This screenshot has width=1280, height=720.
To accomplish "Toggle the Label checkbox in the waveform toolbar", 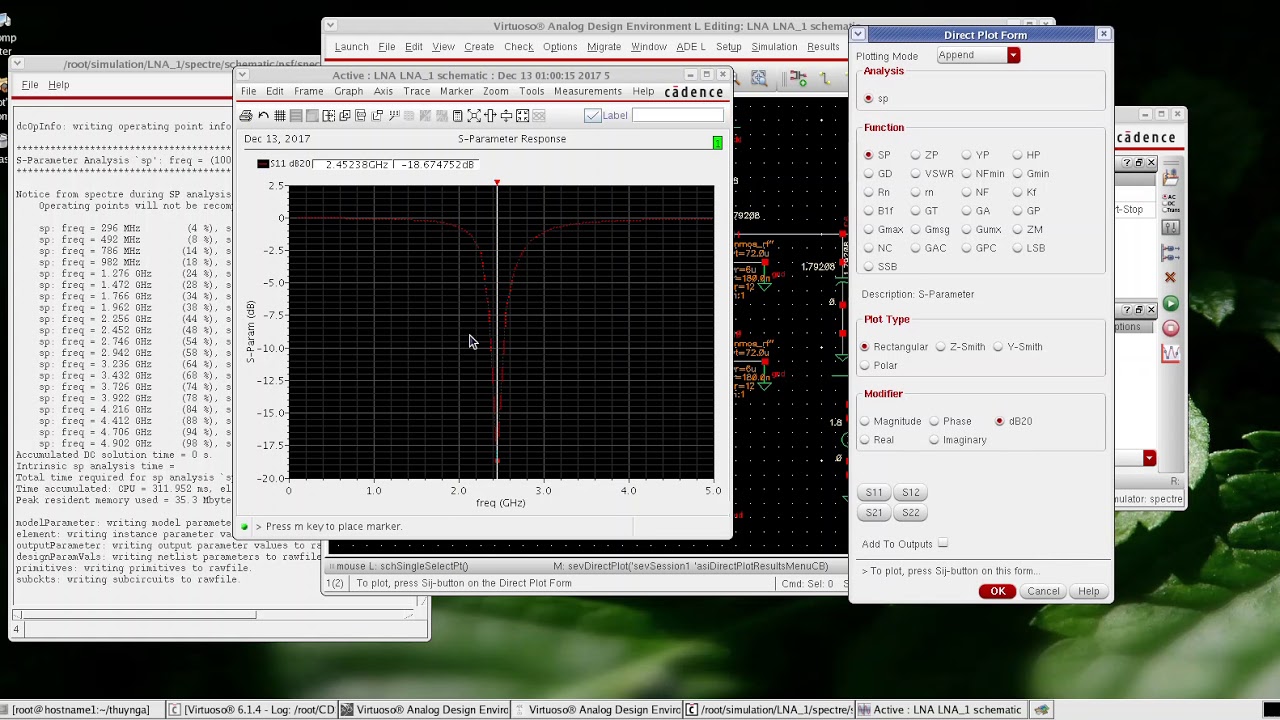I will click(593, 116).
